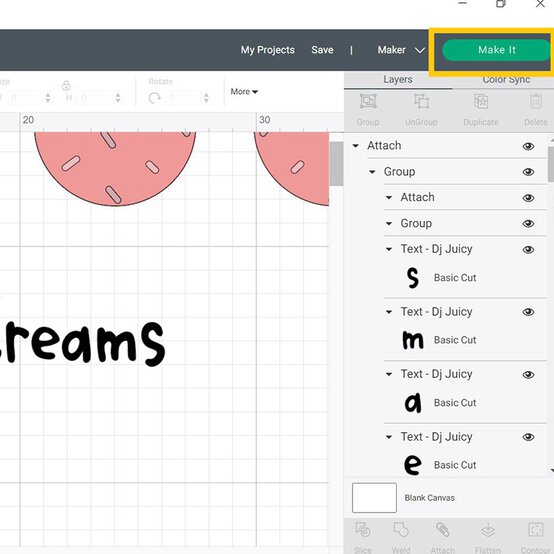Viewport: 554px width, 554px height.
Task: Click the Rotate value stepper arrows
Action: [x=206, y=98]
